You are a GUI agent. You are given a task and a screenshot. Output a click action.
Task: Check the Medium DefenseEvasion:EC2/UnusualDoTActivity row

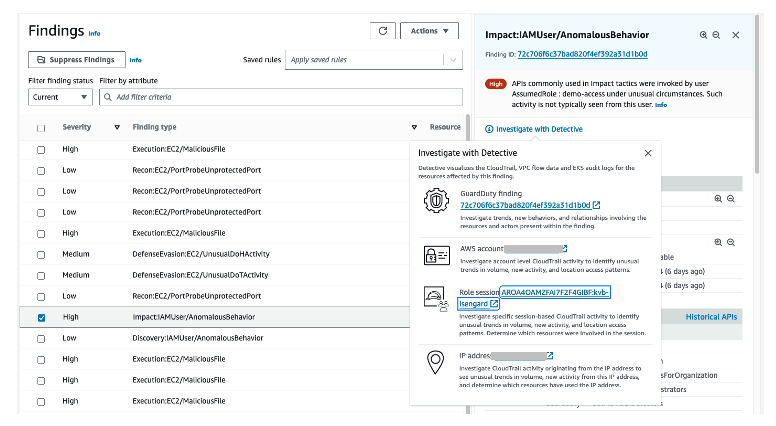41,276
